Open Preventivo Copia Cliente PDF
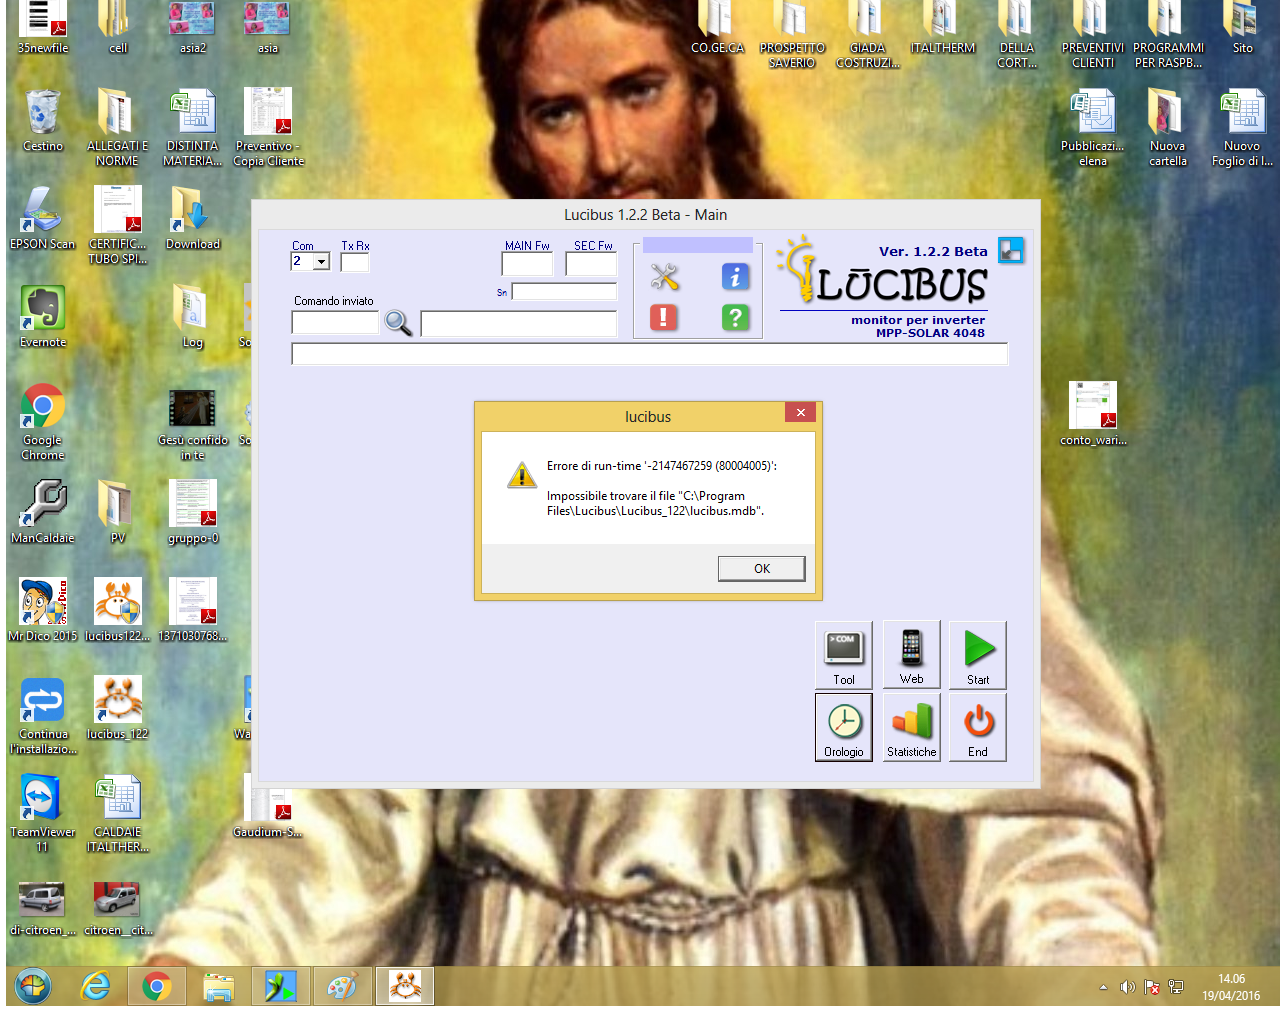Image resolution: width=1280 pixels, height=1024 pixels. [x=268, y=128]
